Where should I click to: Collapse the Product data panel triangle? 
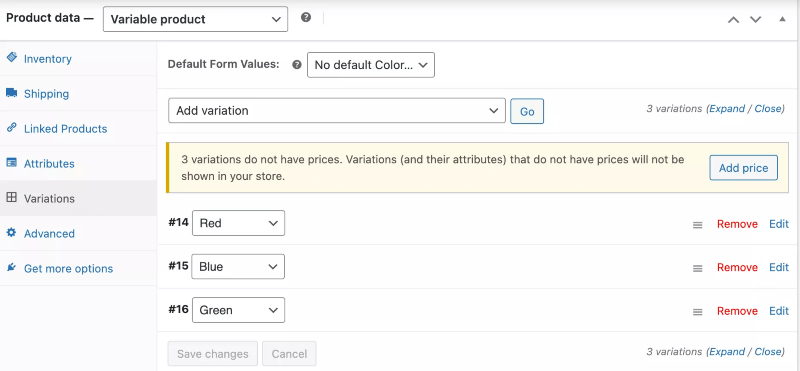[x=782, y=19]
